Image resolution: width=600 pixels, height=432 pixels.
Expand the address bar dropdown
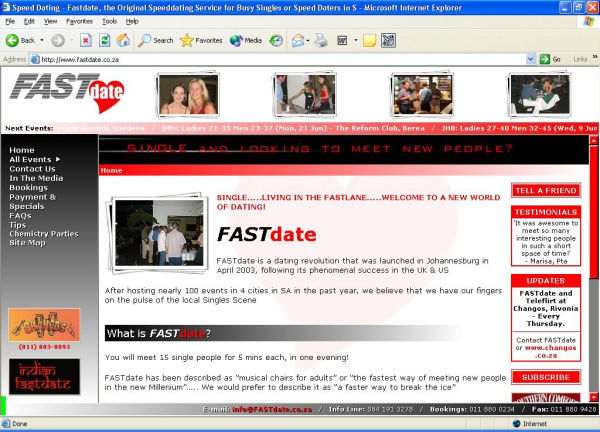[530, 59]
